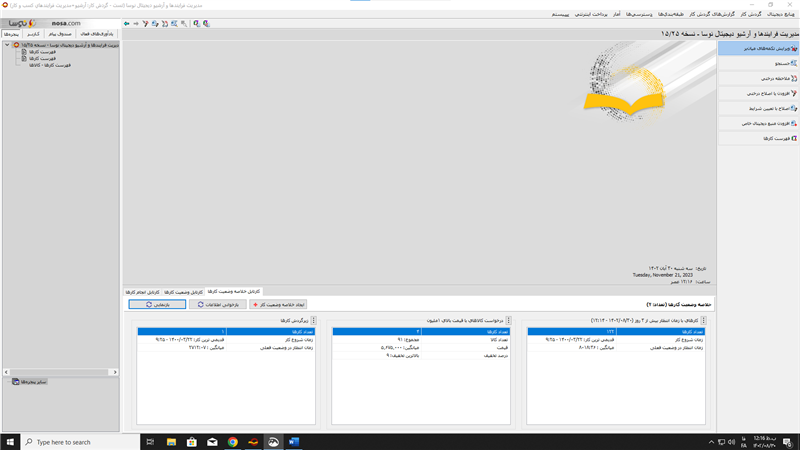Open options menu of the پیگردی کارها card

click(314, 321)
